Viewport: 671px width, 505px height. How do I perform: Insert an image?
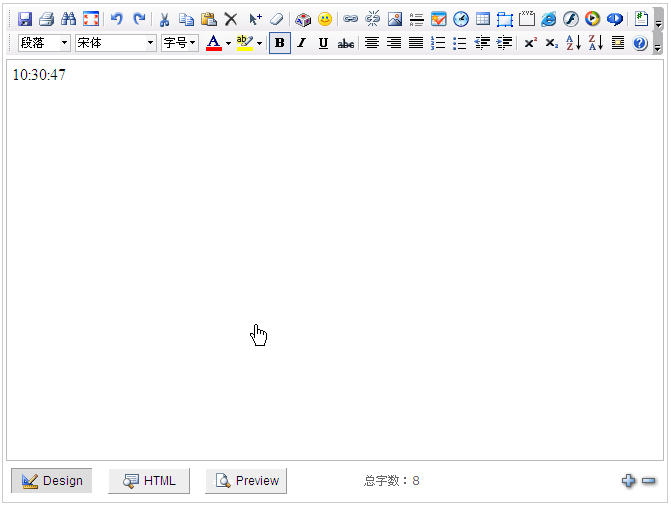(395, 19)
